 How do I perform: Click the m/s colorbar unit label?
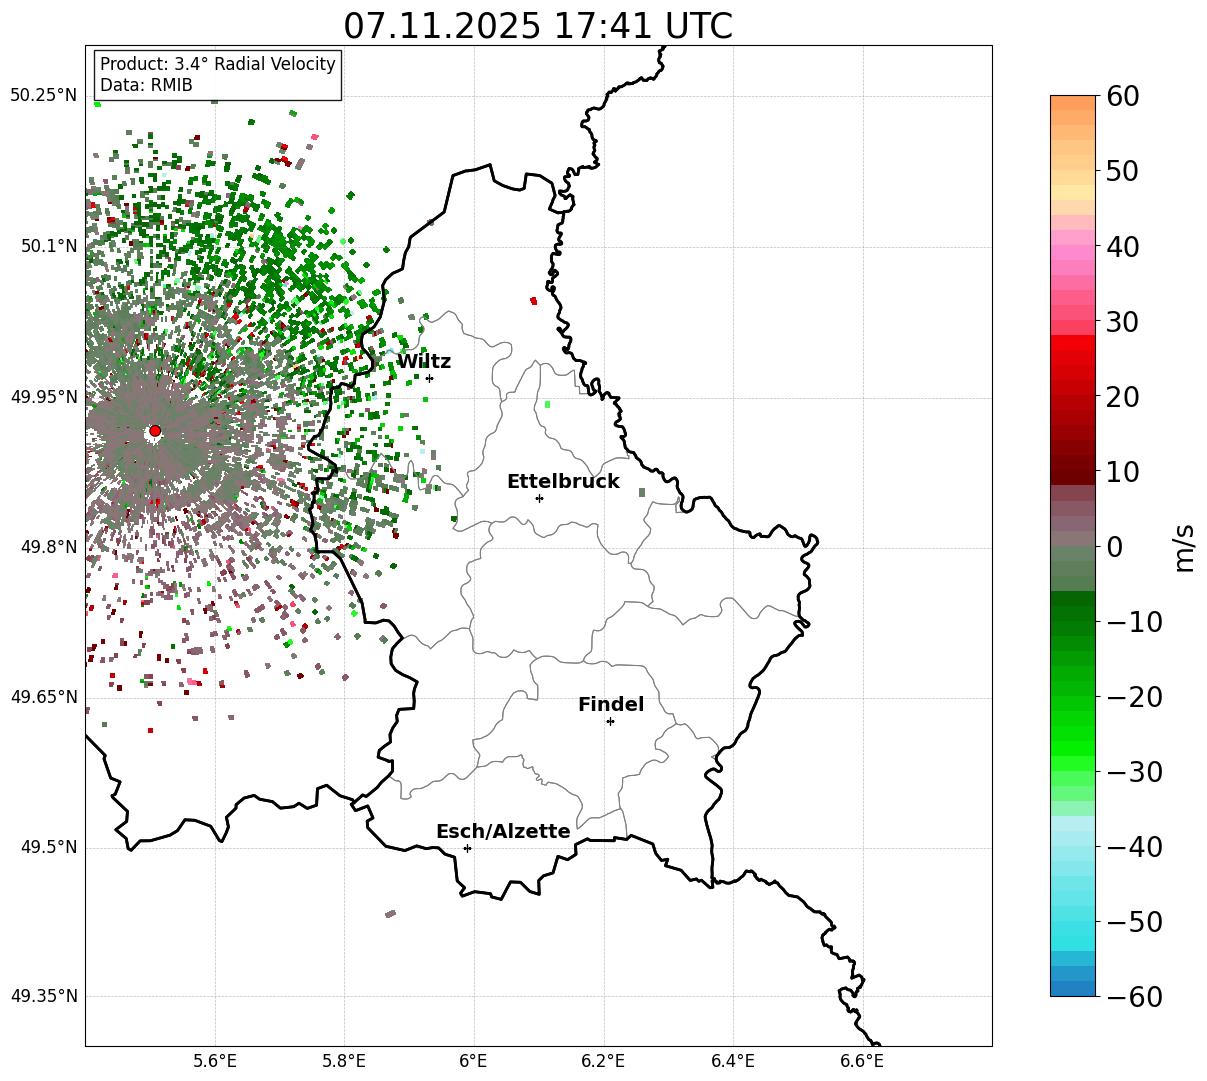click(1184, 546)
